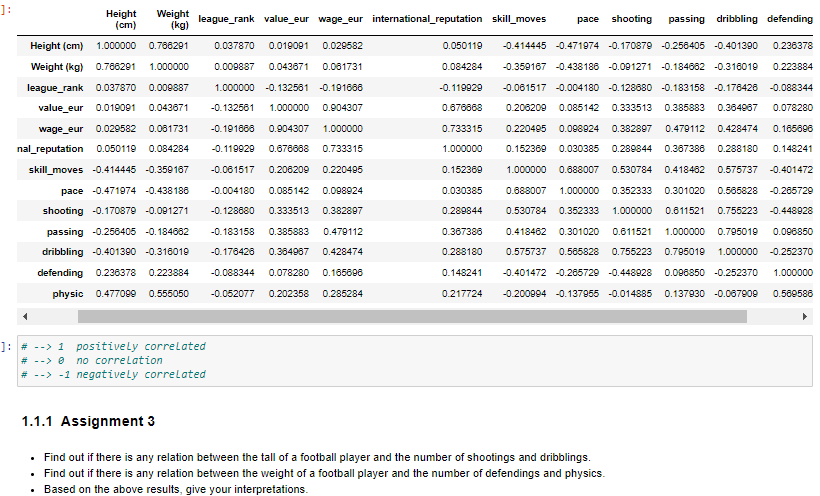Click the horizontal scrollbar thumb under the table
820x496 pixels.
click(412, 317)
